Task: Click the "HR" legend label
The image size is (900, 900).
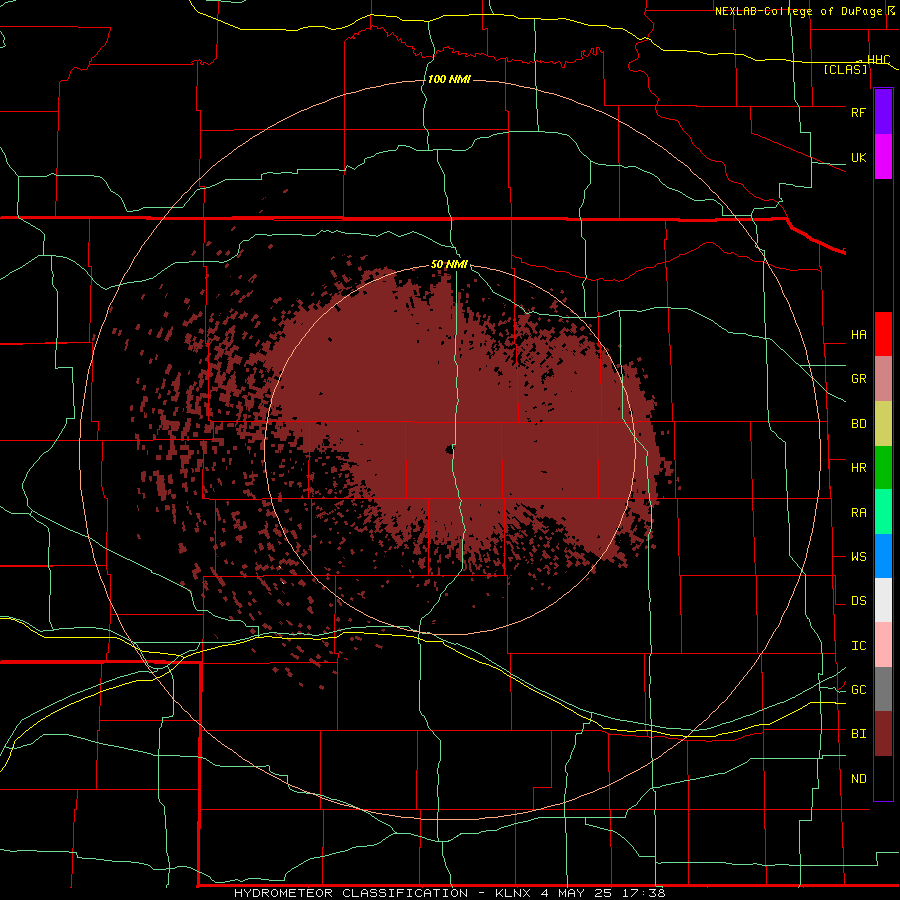Action: [859, 468]
